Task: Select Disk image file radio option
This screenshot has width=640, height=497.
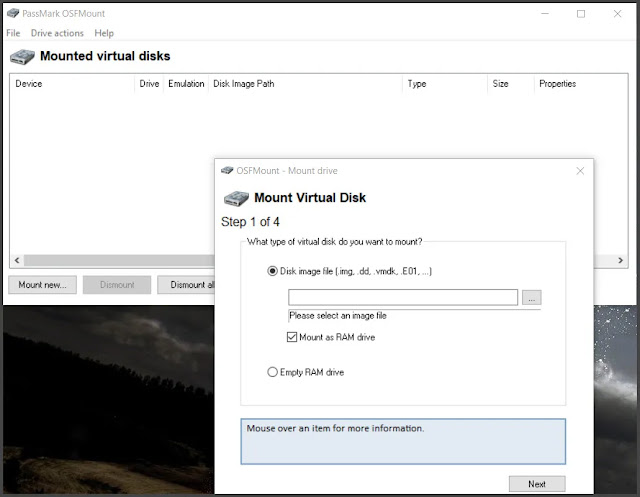Action: pyautogui.click(x=272, y=271)
